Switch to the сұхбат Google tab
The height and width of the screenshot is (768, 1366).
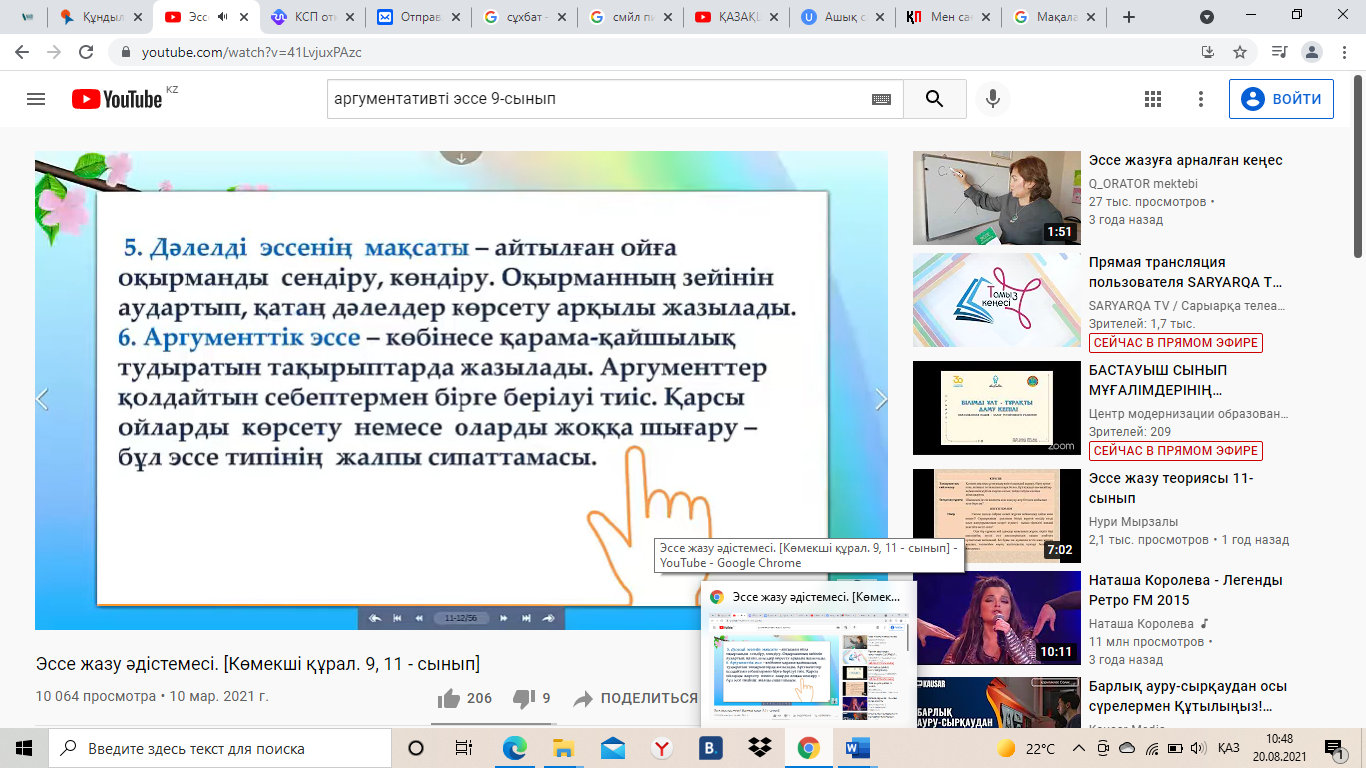coord(524,17)
